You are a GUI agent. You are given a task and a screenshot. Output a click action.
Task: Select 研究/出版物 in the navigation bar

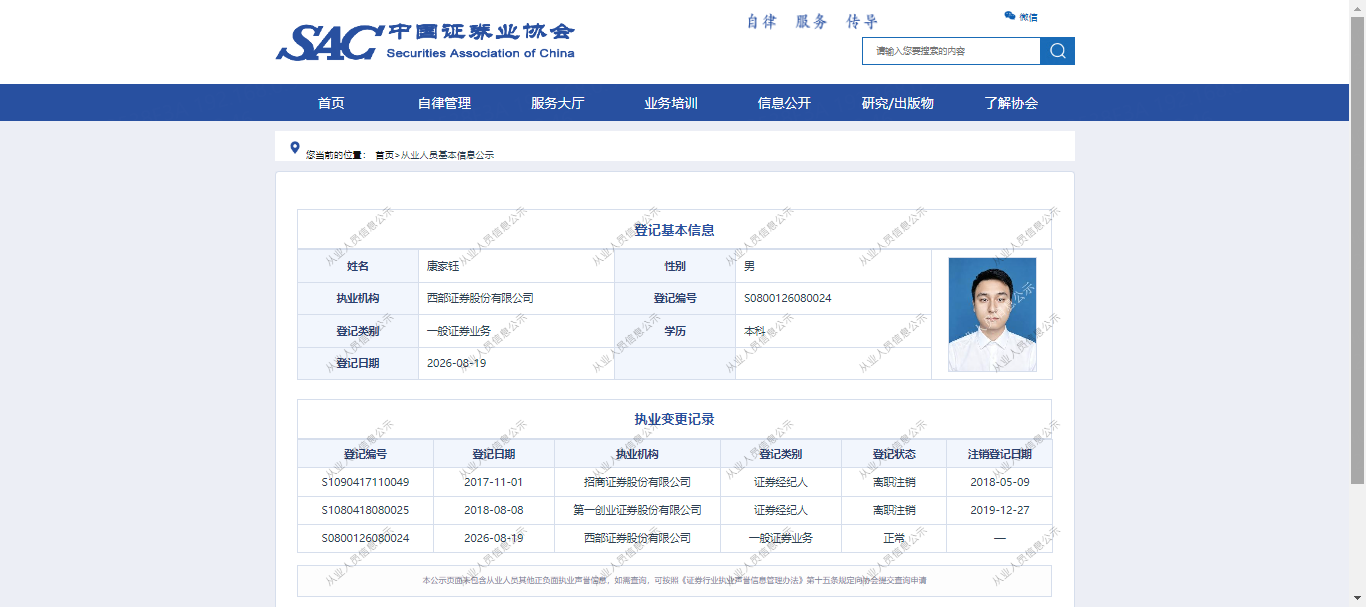click(x=898, y=103)
